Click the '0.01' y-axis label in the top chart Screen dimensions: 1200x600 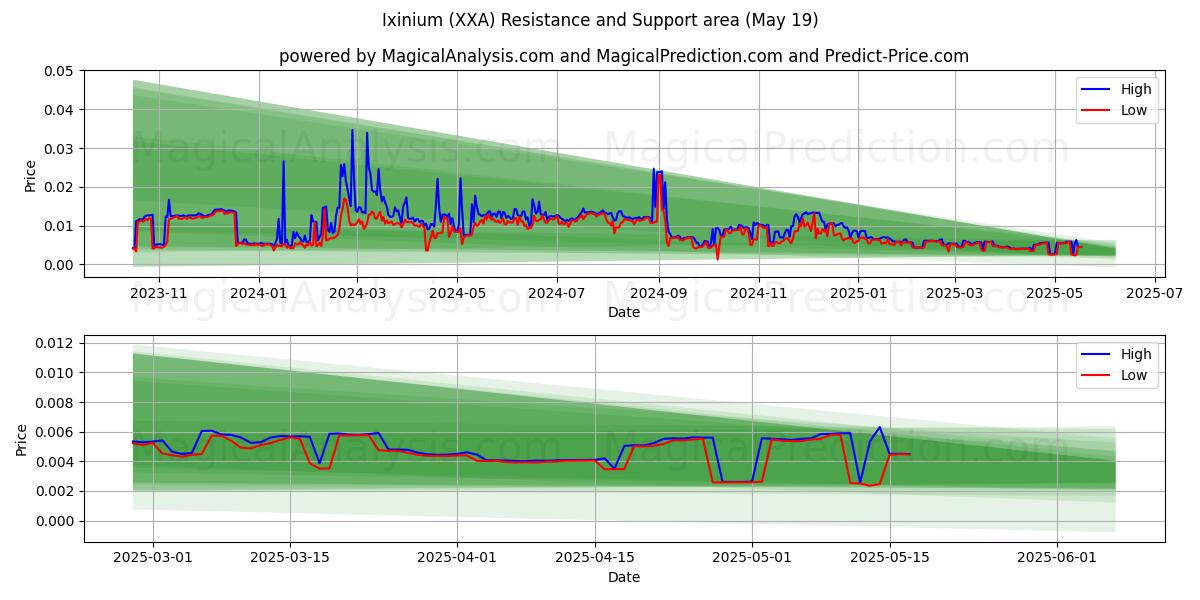(x=59, y=226)
